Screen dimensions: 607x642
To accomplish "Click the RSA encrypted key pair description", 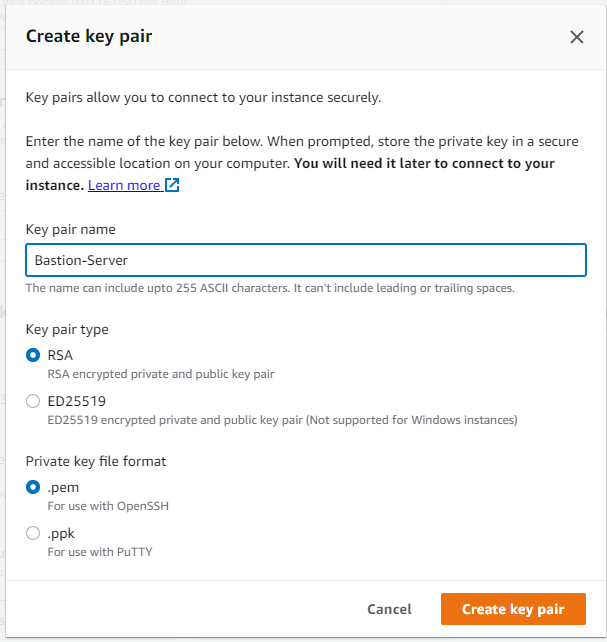I will (x=161, y=374).
